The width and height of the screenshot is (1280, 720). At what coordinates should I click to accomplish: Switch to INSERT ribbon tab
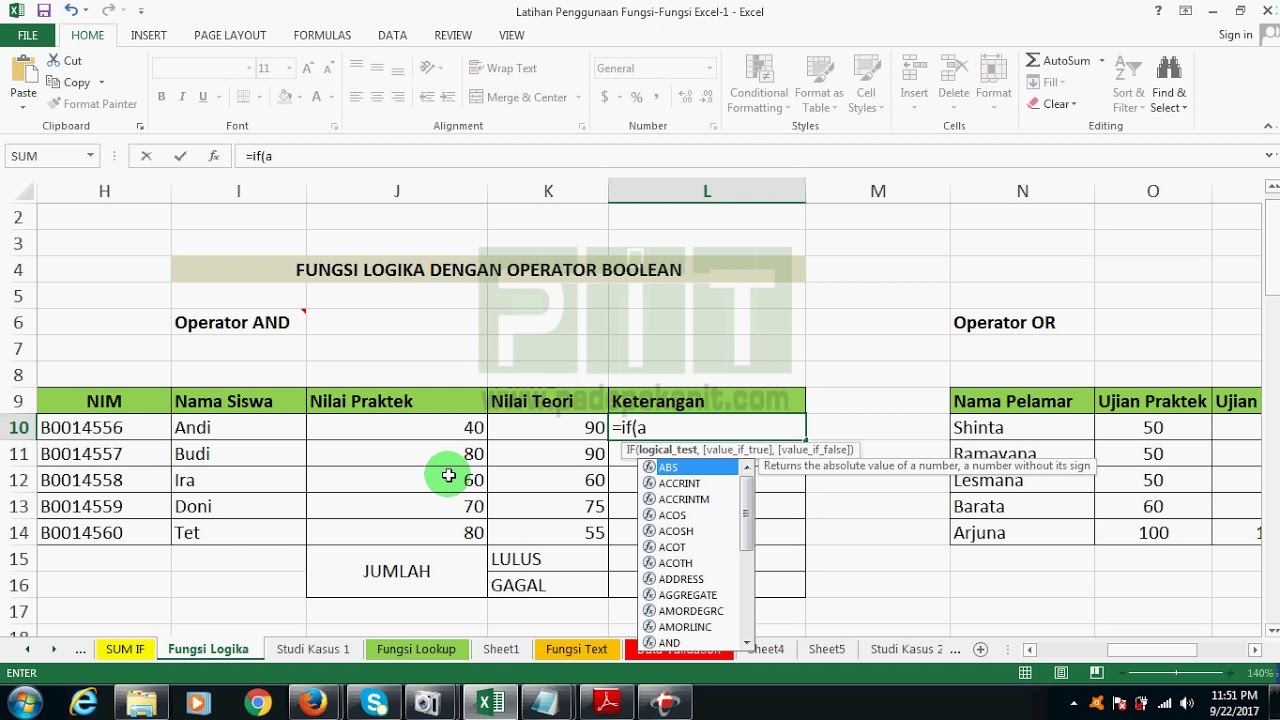coord(149,35)
